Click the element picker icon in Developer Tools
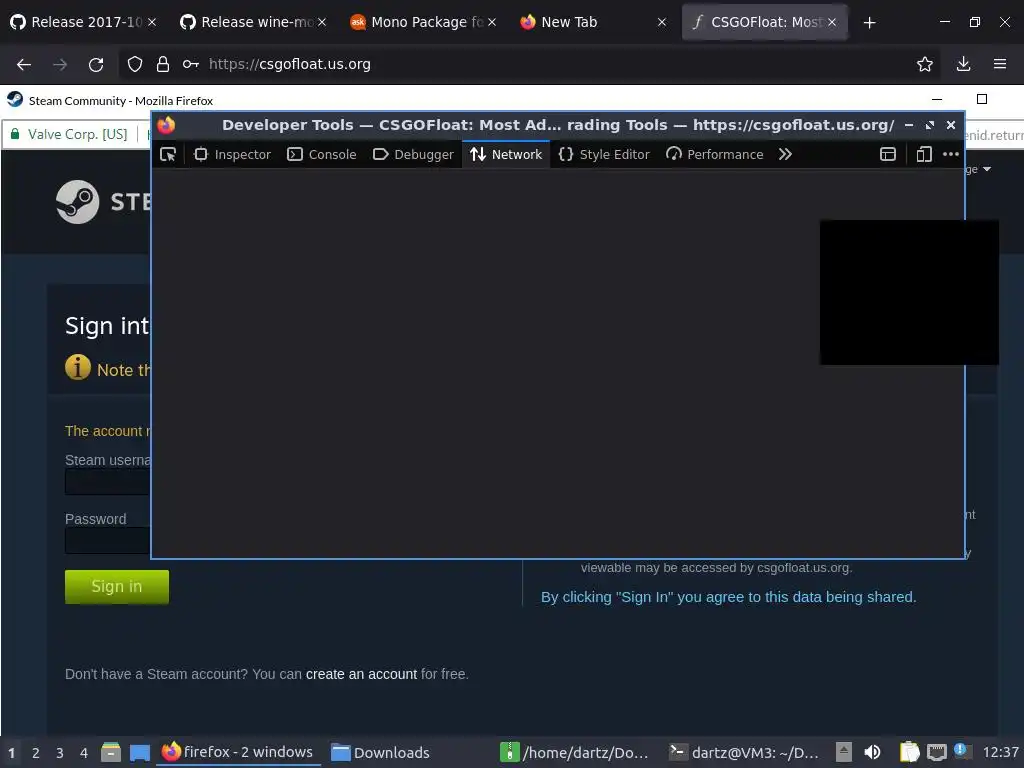This screenshot has width=1024, height=768. click(x=168, y=155)
